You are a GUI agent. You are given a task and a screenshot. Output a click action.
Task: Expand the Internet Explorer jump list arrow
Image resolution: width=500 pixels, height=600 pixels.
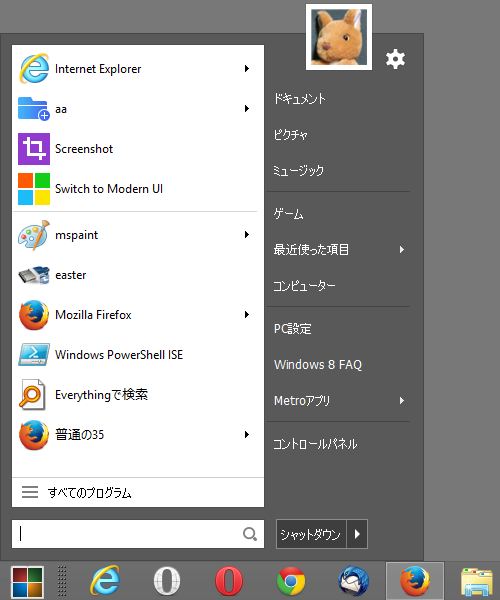point(247,69)
